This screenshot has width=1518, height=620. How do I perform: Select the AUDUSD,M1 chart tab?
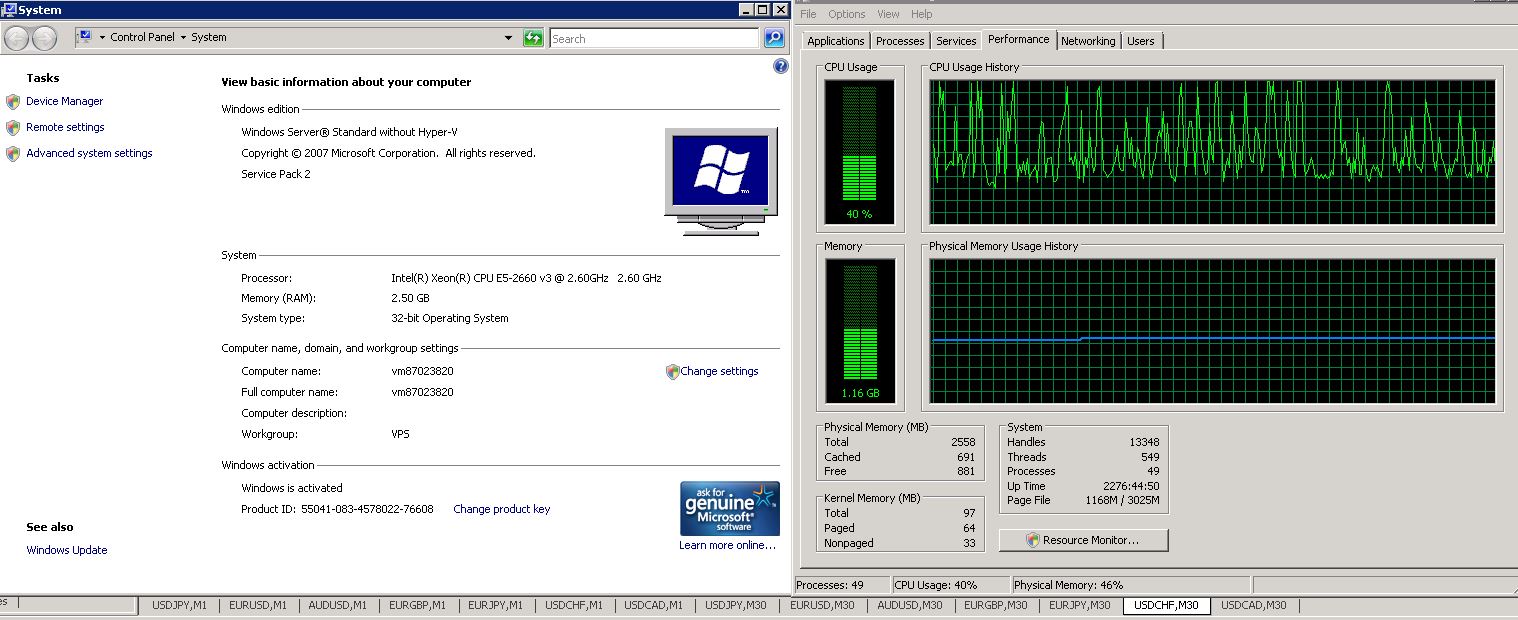337,605
